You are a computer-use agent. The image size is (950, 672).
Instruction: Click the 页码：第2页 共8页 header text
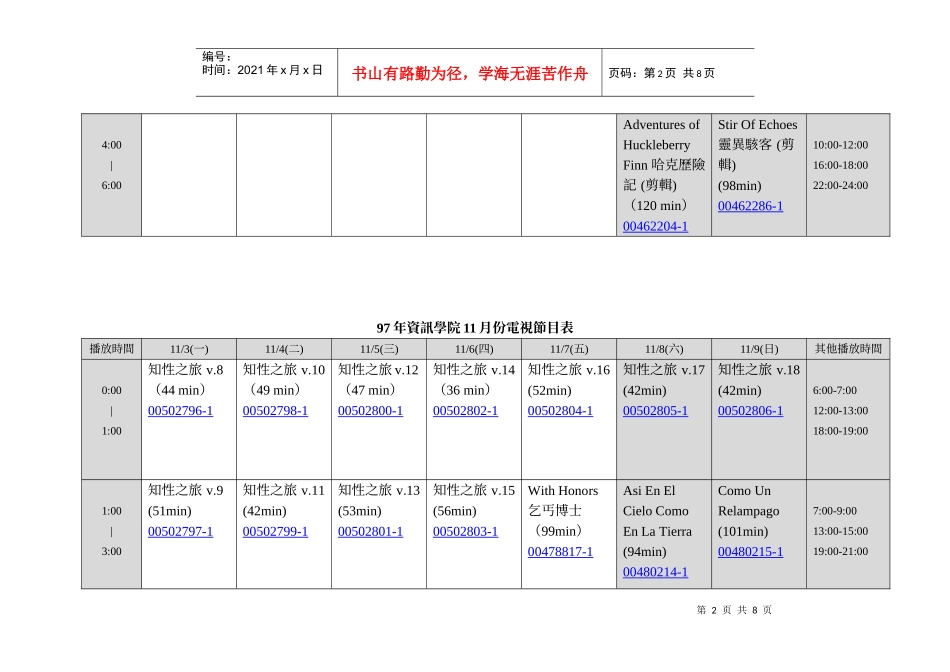pyautogui.click(x=662, y=73)
